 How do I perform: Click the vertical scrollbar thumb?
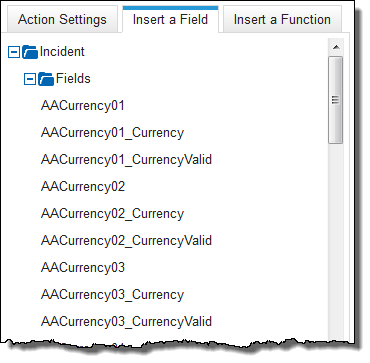pos(335,100)
